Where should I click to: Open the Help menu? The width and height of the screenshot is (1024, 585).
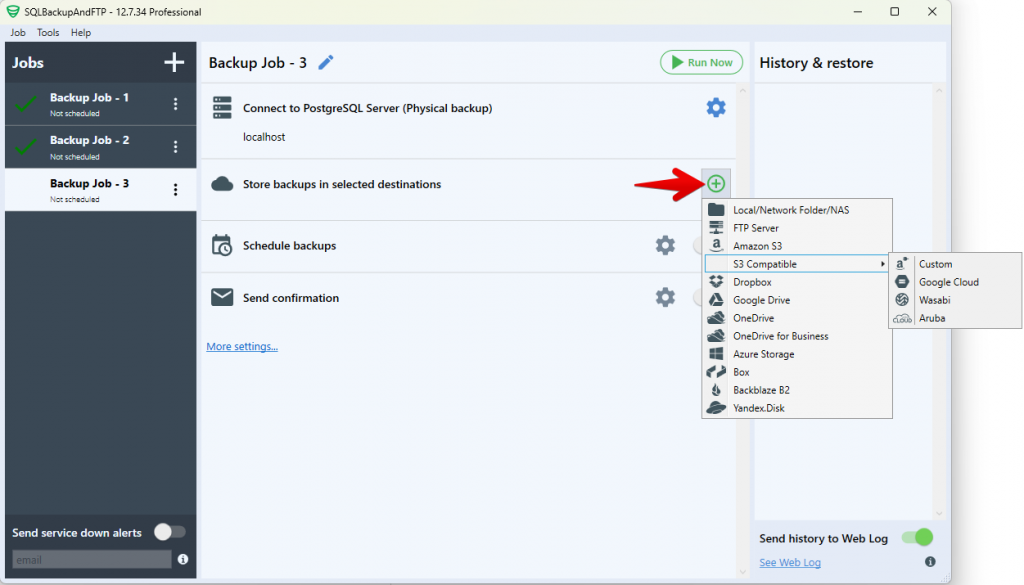coord(81,33)
